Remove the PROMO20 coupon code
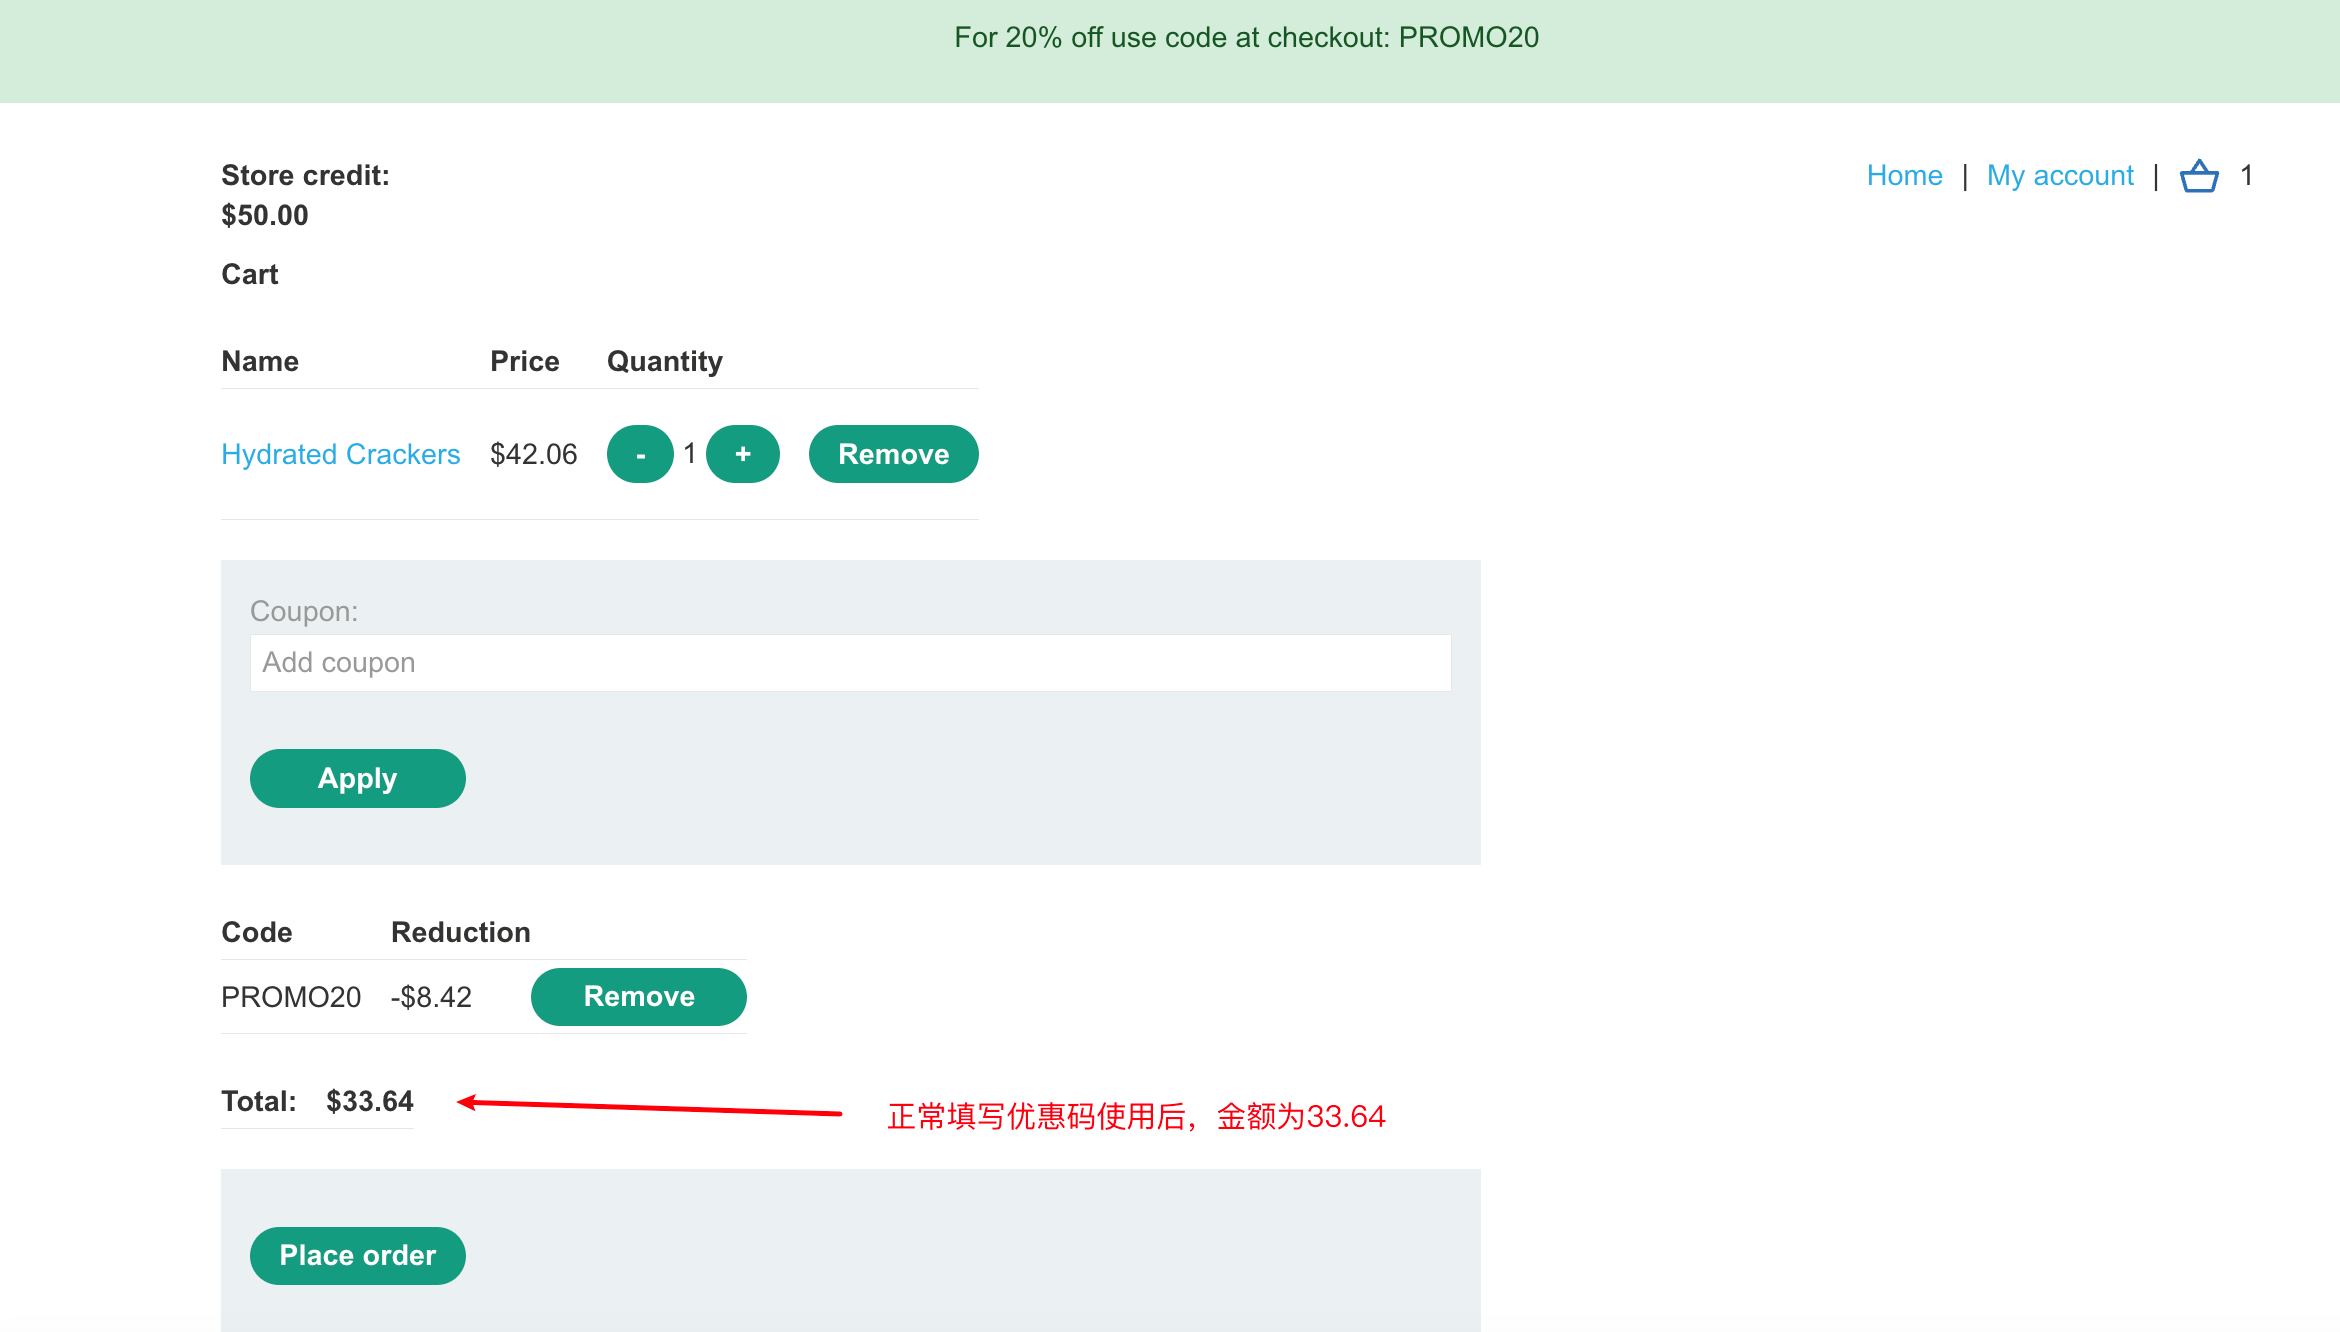 (638, 996)
